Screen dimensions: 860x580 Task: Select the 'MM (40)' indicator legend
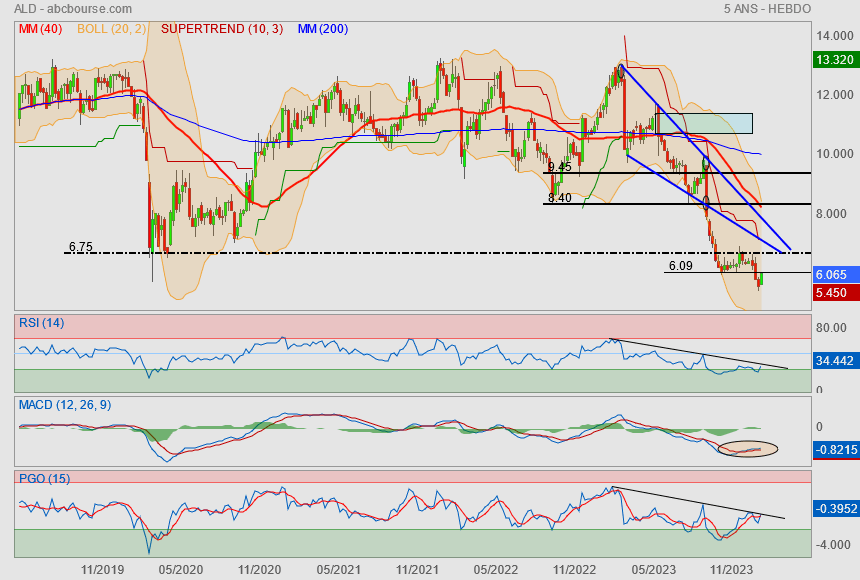coord(41,29)
